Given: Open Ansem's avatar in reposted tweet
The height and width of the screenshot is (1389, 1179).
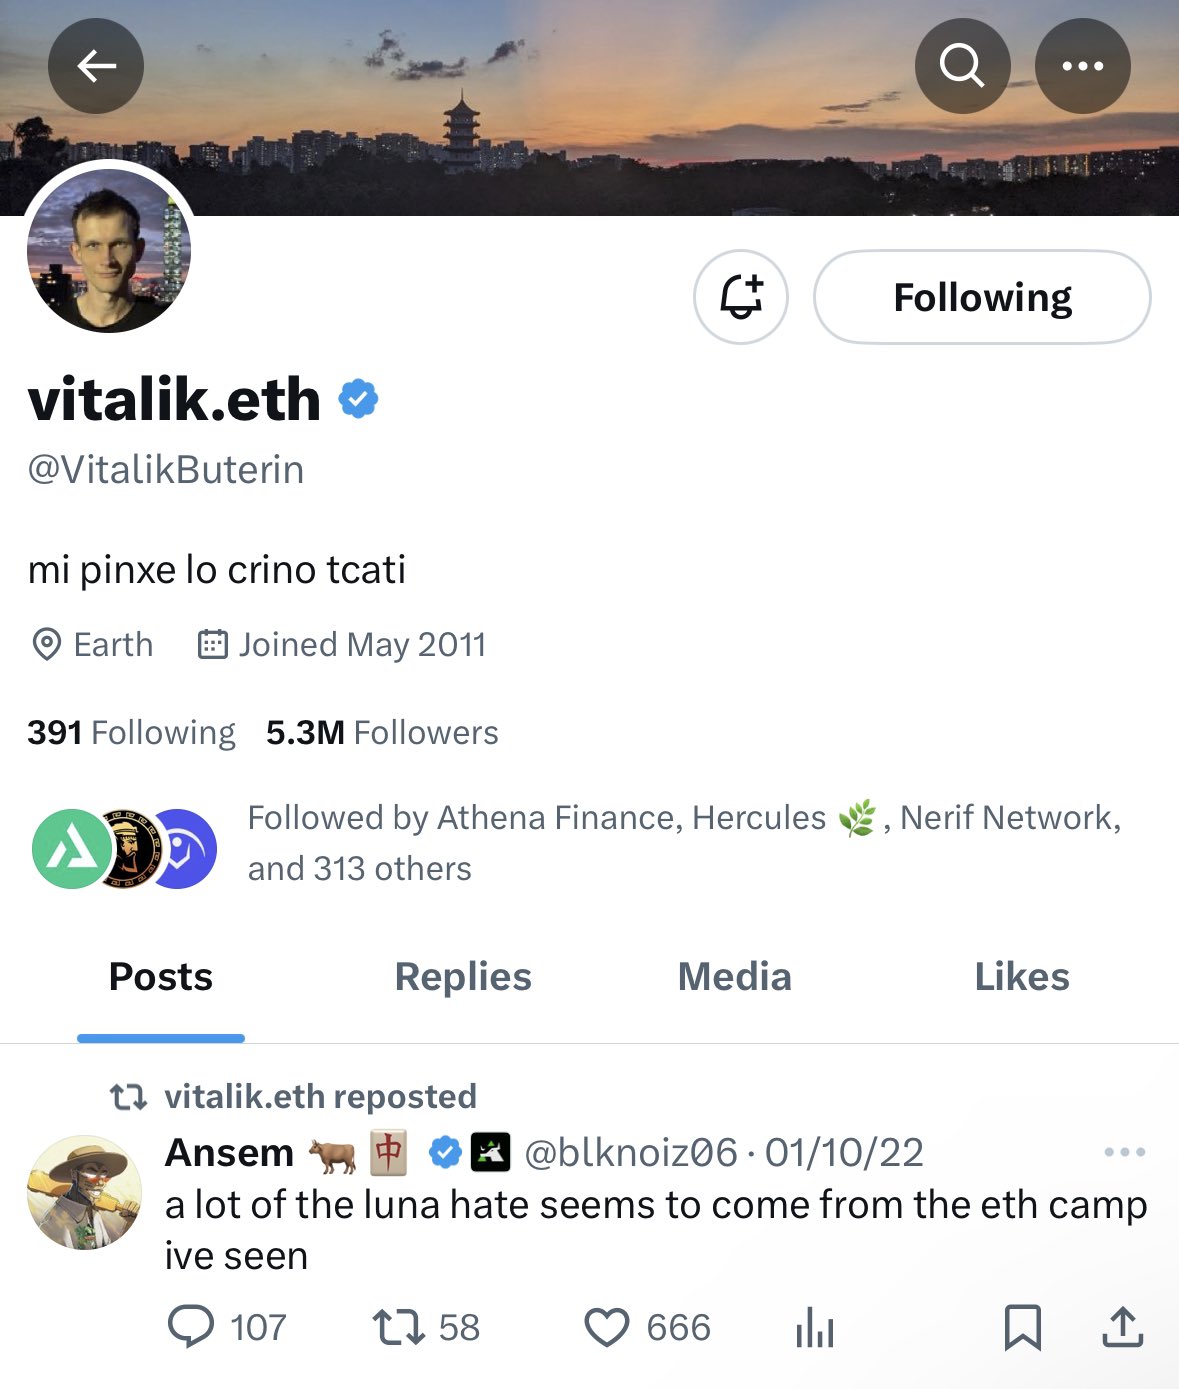Looking at the screenshot, I should [84, 1192].
